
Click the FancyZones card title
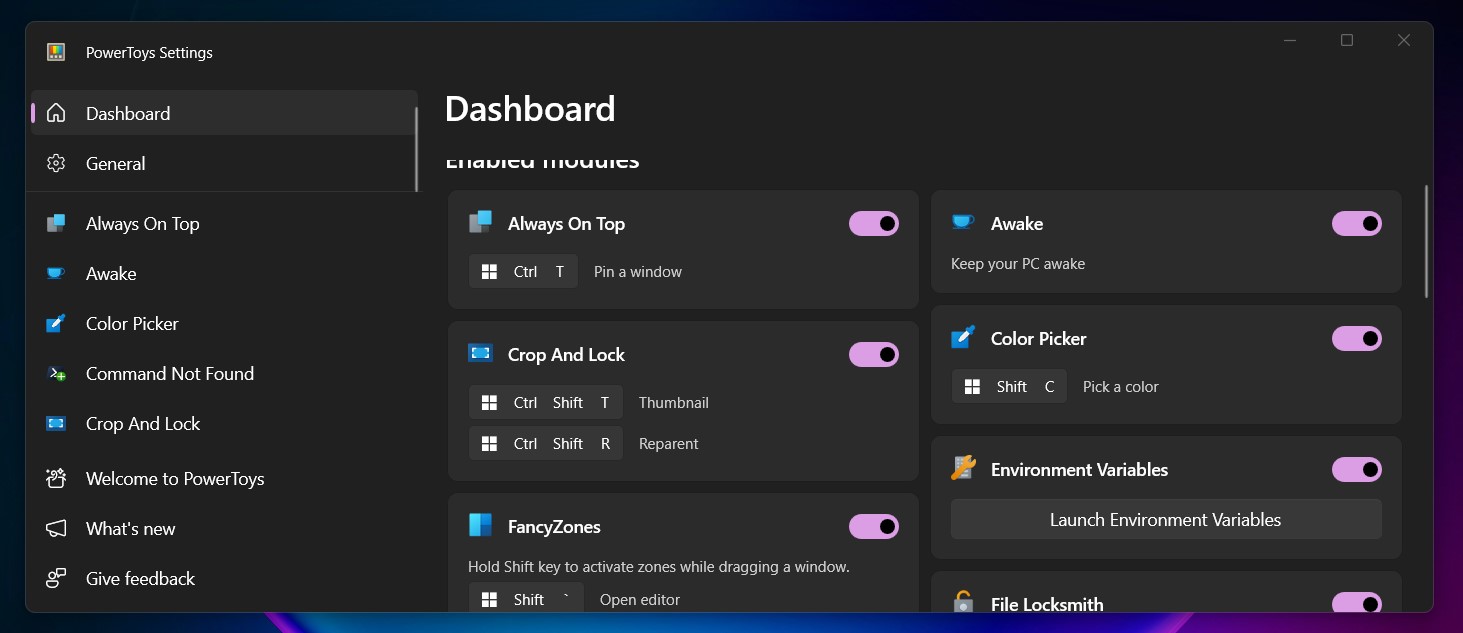[x=554, y=527]
